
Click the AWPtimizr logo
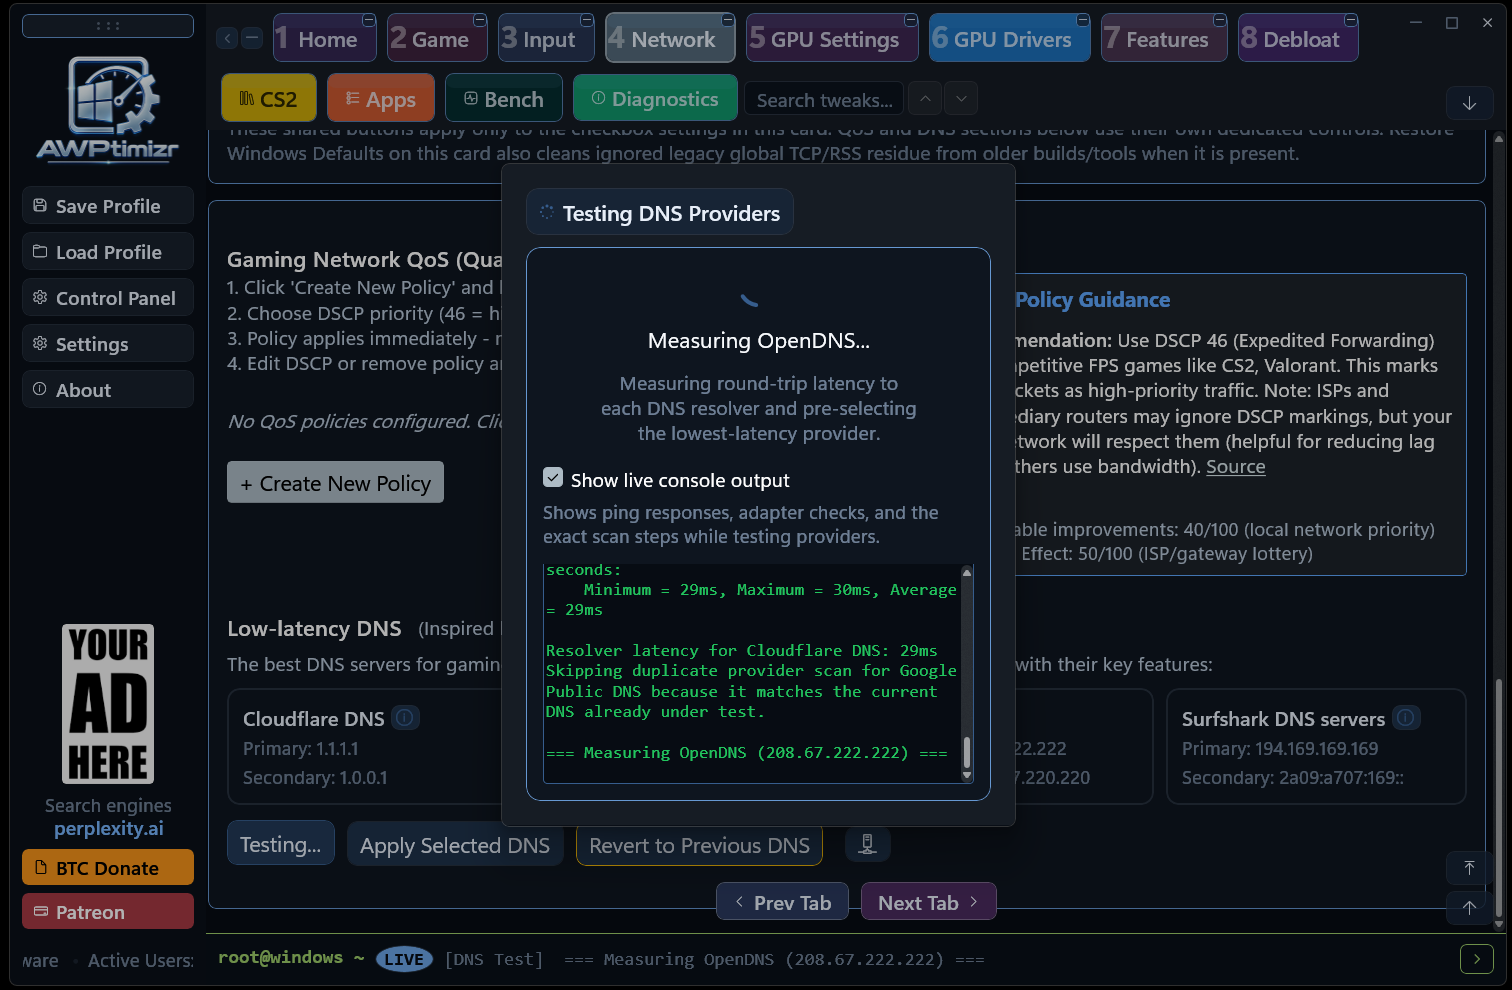click(108, 108)
